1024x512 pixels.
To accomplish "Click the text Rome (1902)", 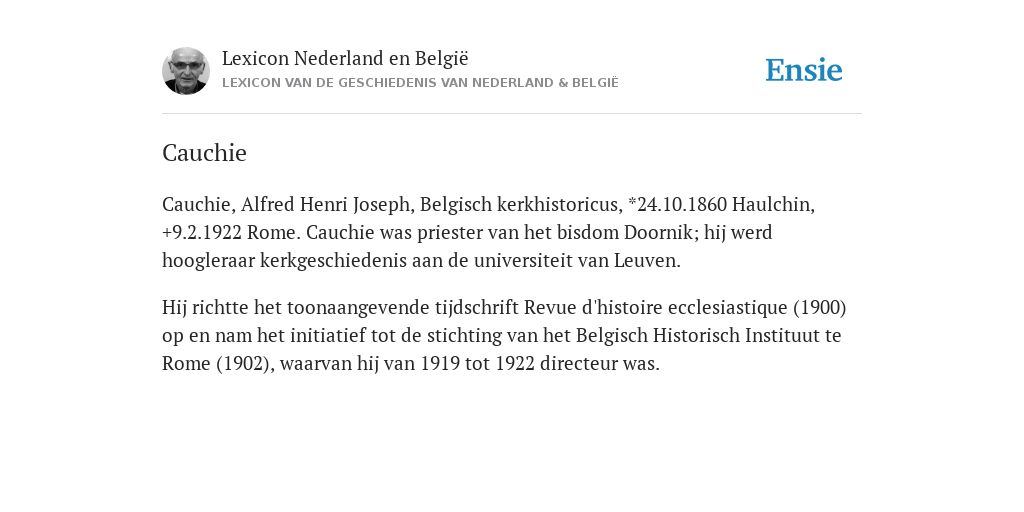I will pyautogui.click(x=216, y=364).
